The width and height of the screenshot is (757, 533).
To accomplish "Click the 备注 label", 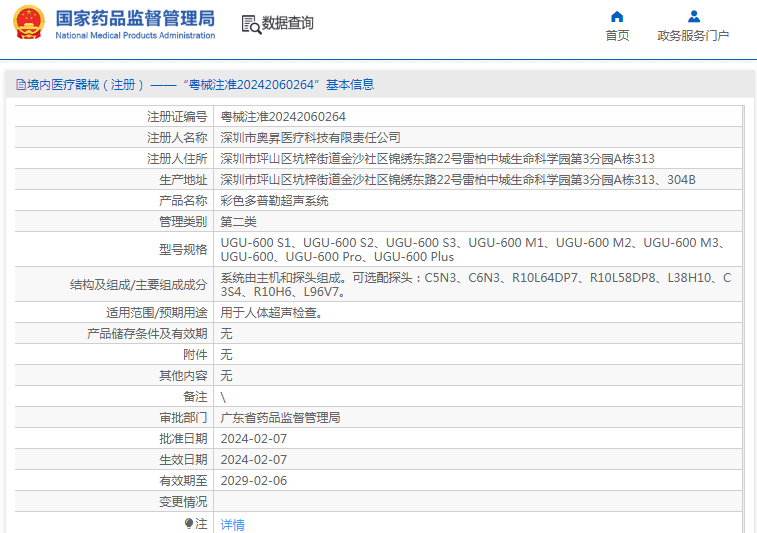I will [x=195, y=397].
